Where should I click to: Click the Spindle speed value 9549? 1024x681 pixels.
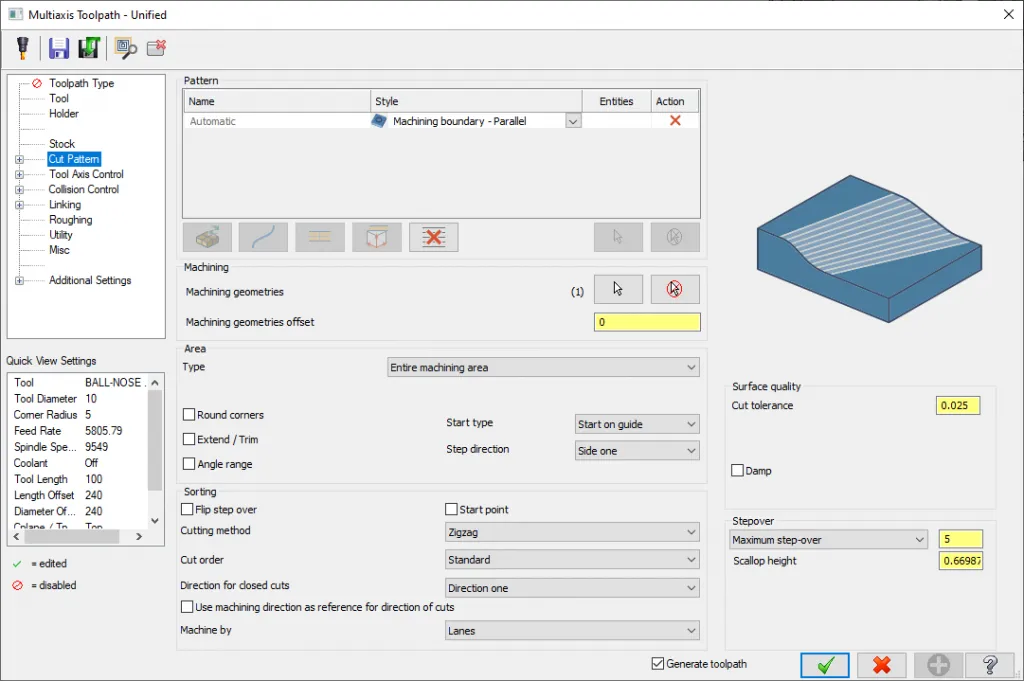97,447
